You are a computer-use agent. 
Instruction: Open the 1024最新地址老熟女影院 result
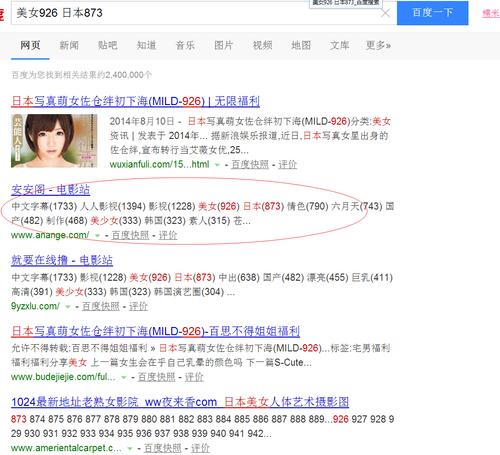180,402
